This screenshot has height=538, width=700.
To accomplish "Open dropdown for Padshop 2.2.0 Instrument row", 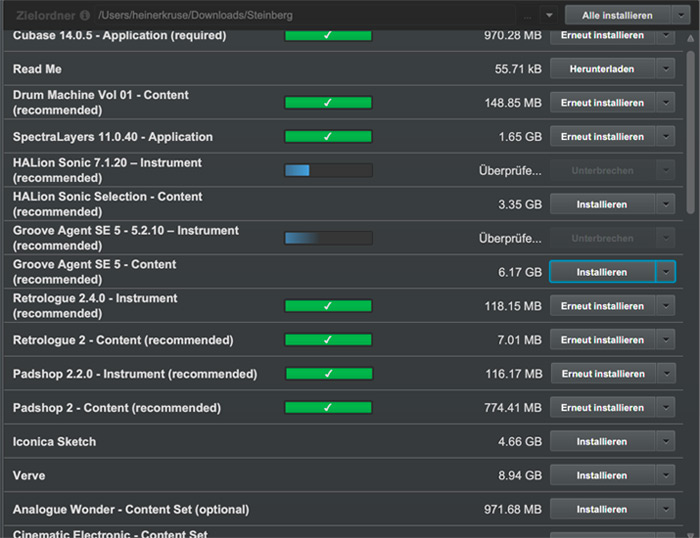I will 667,374.
